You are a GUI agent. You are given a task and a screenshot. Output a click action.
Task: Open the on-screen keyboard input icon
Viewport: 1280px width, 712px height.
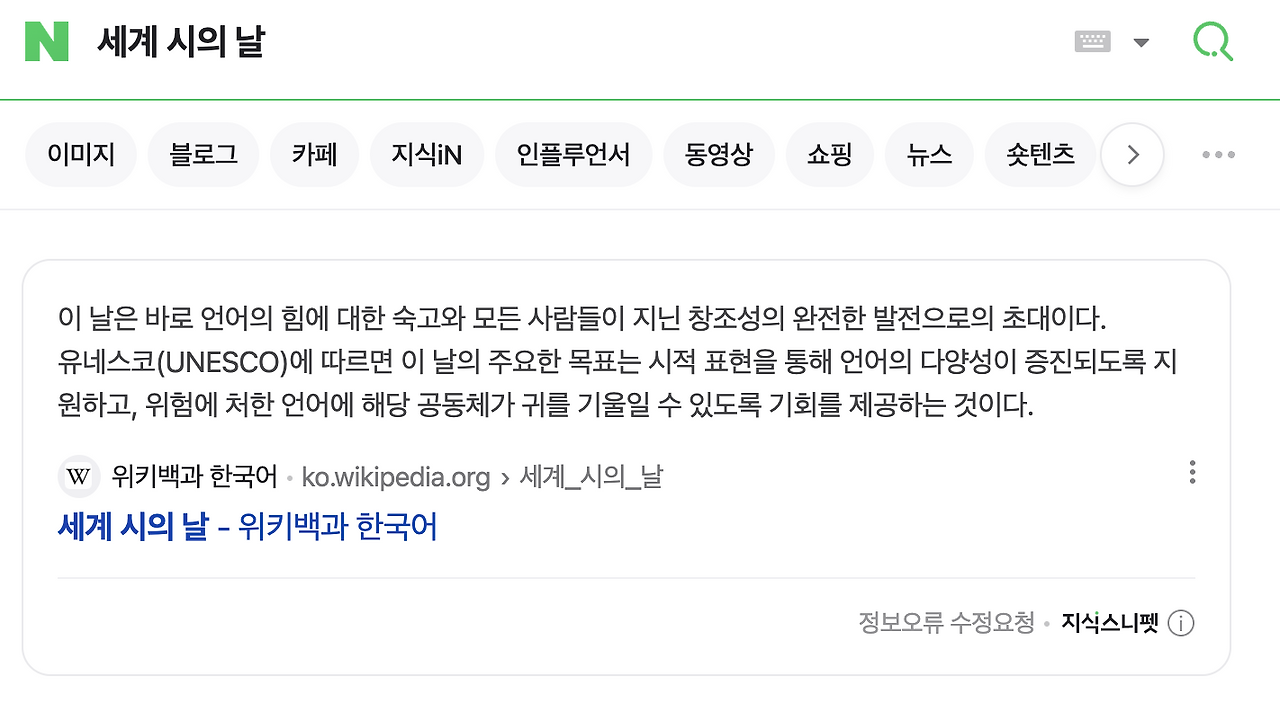(x=1092, y=40)
